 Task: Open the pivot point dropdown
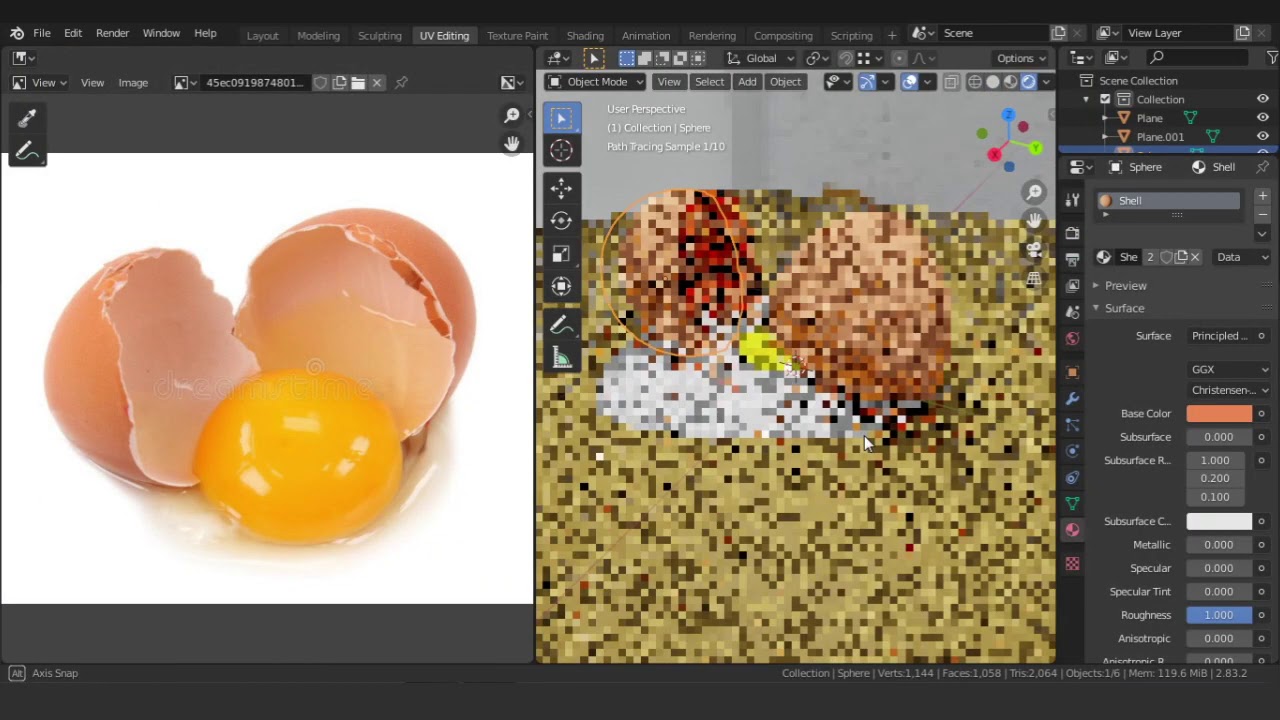pos(818,58)
